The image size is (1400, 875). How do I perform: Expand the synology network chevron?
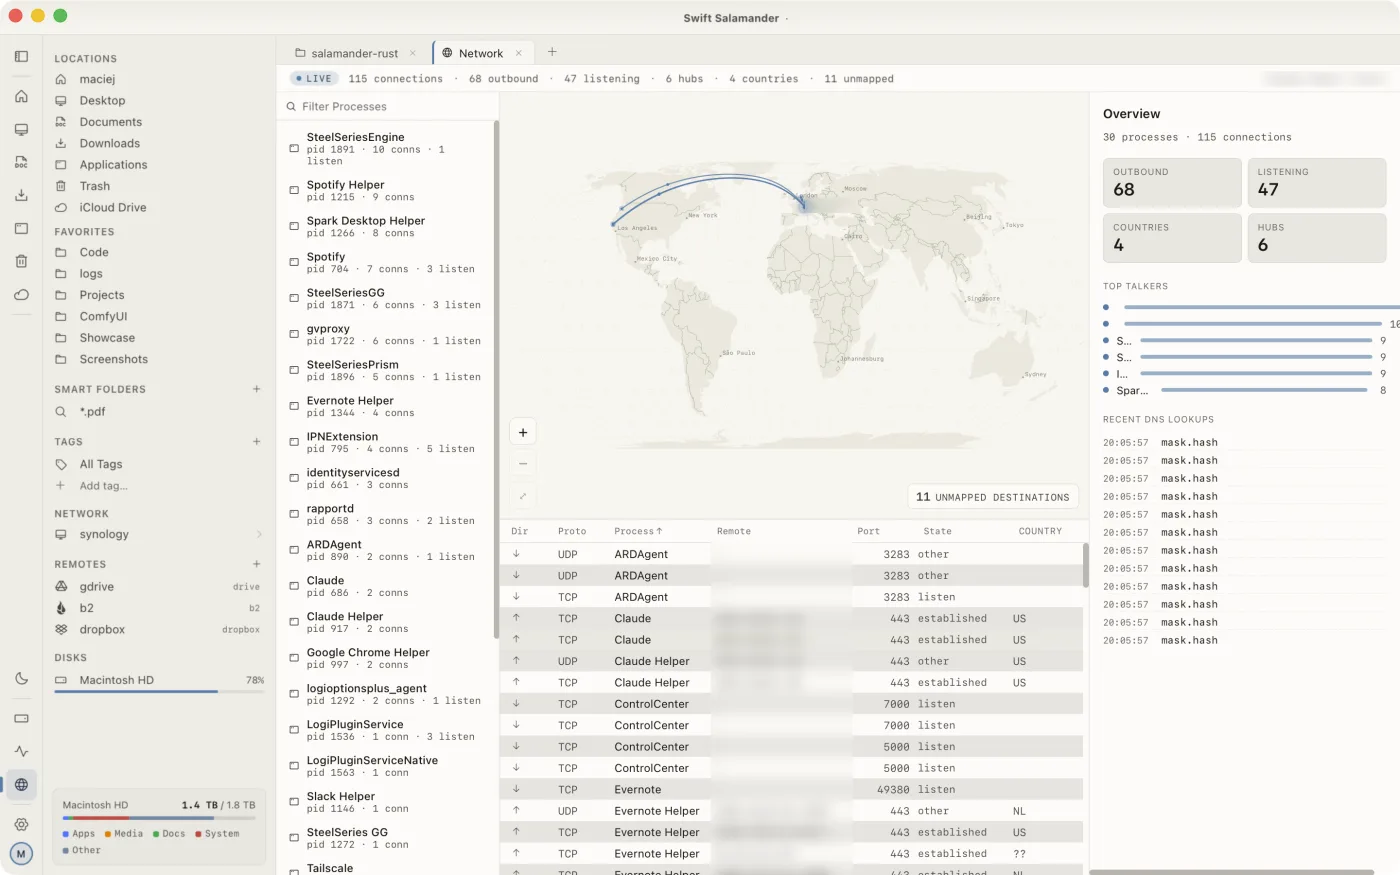[x=259, y=534]
